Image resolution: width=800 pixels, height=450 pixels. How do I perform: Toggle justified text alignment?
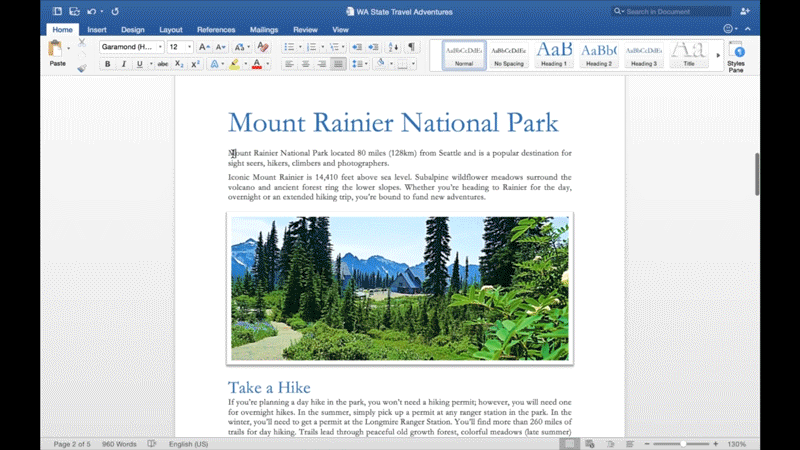click(338, 64)
